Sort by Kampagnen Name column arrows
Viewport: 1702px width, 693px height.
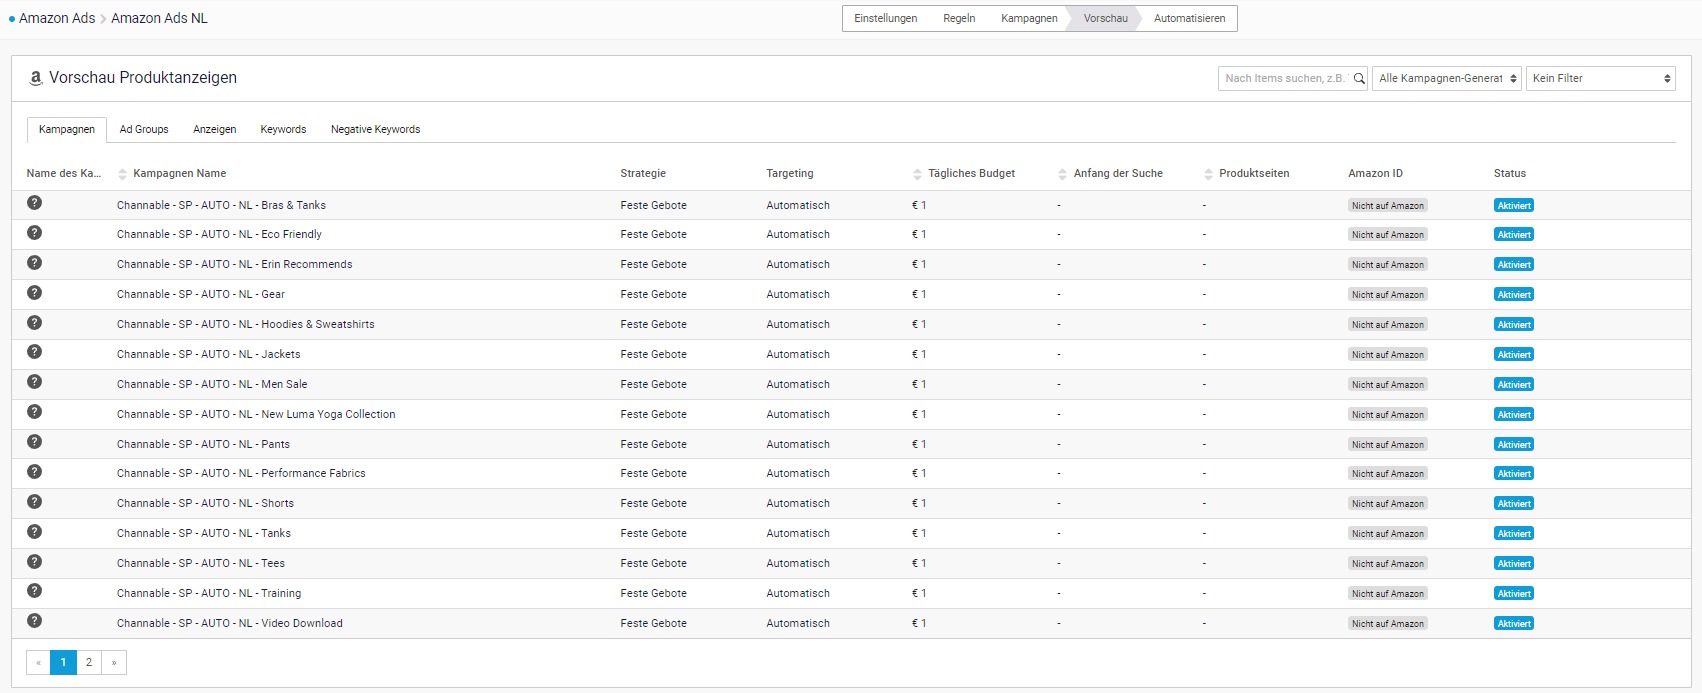pyautogui.click(x=123, y=174)
